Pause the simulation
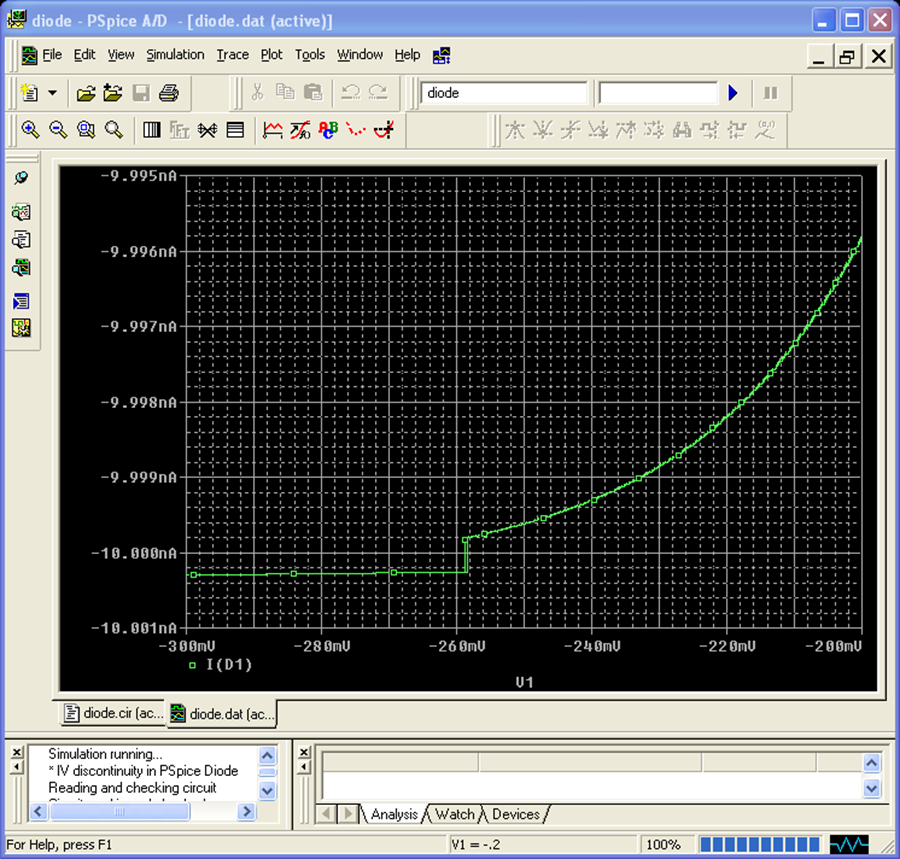Viewport: 900px width, 859px height. [x=770, y=92]
